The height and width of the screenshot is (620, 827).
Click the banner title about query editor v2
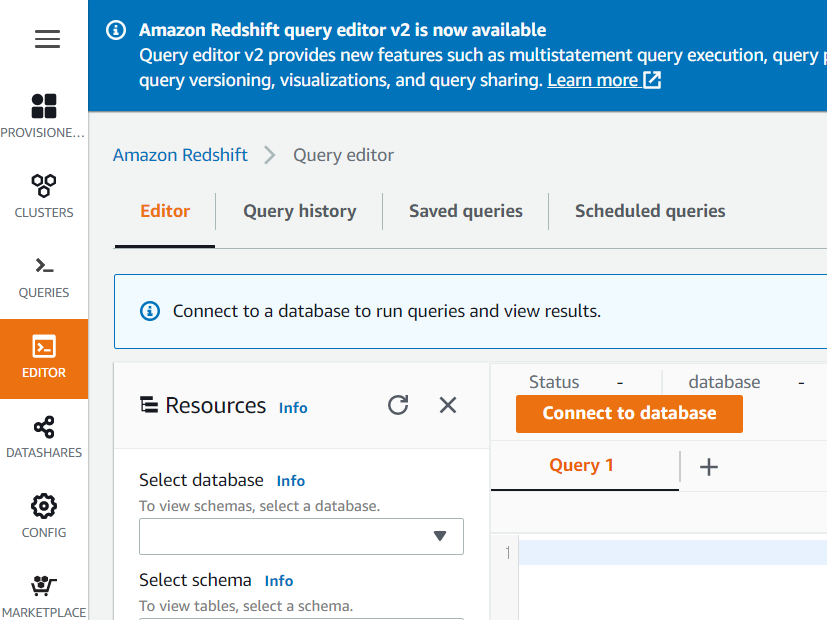click(x=342, y=30)
